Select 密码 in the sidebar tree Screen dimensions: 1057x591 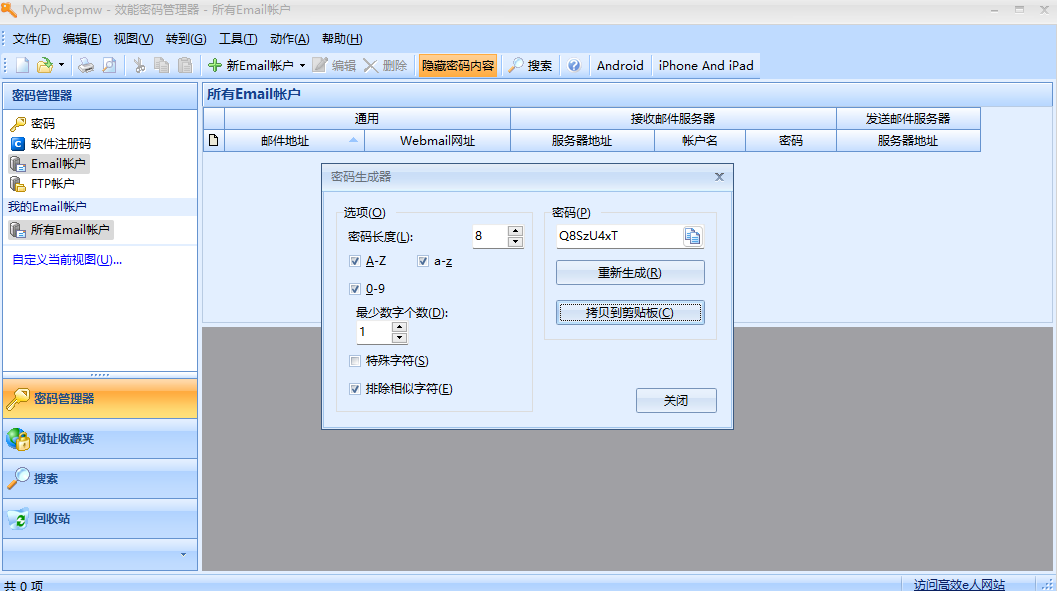click(x=33, y=123)
